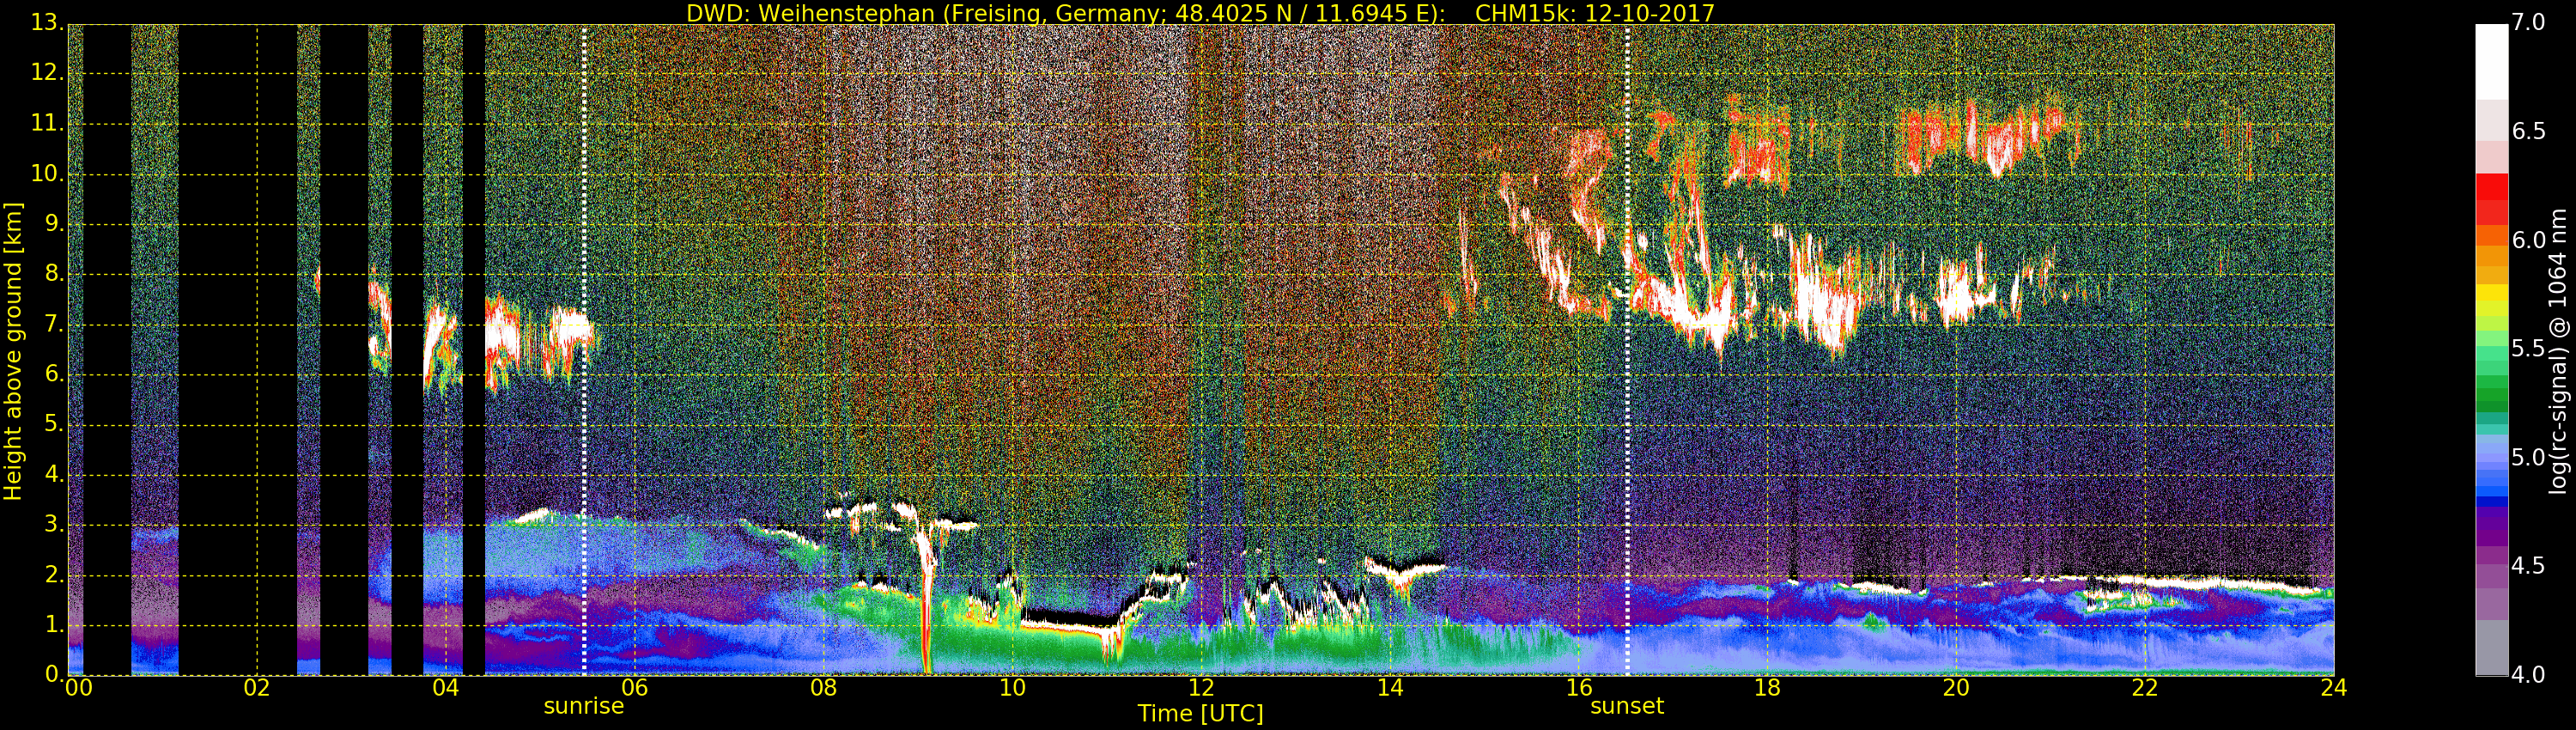Click the height axis tick label '13'
The height and width of the screenshot is (730, 2576).
coord(46,23)
